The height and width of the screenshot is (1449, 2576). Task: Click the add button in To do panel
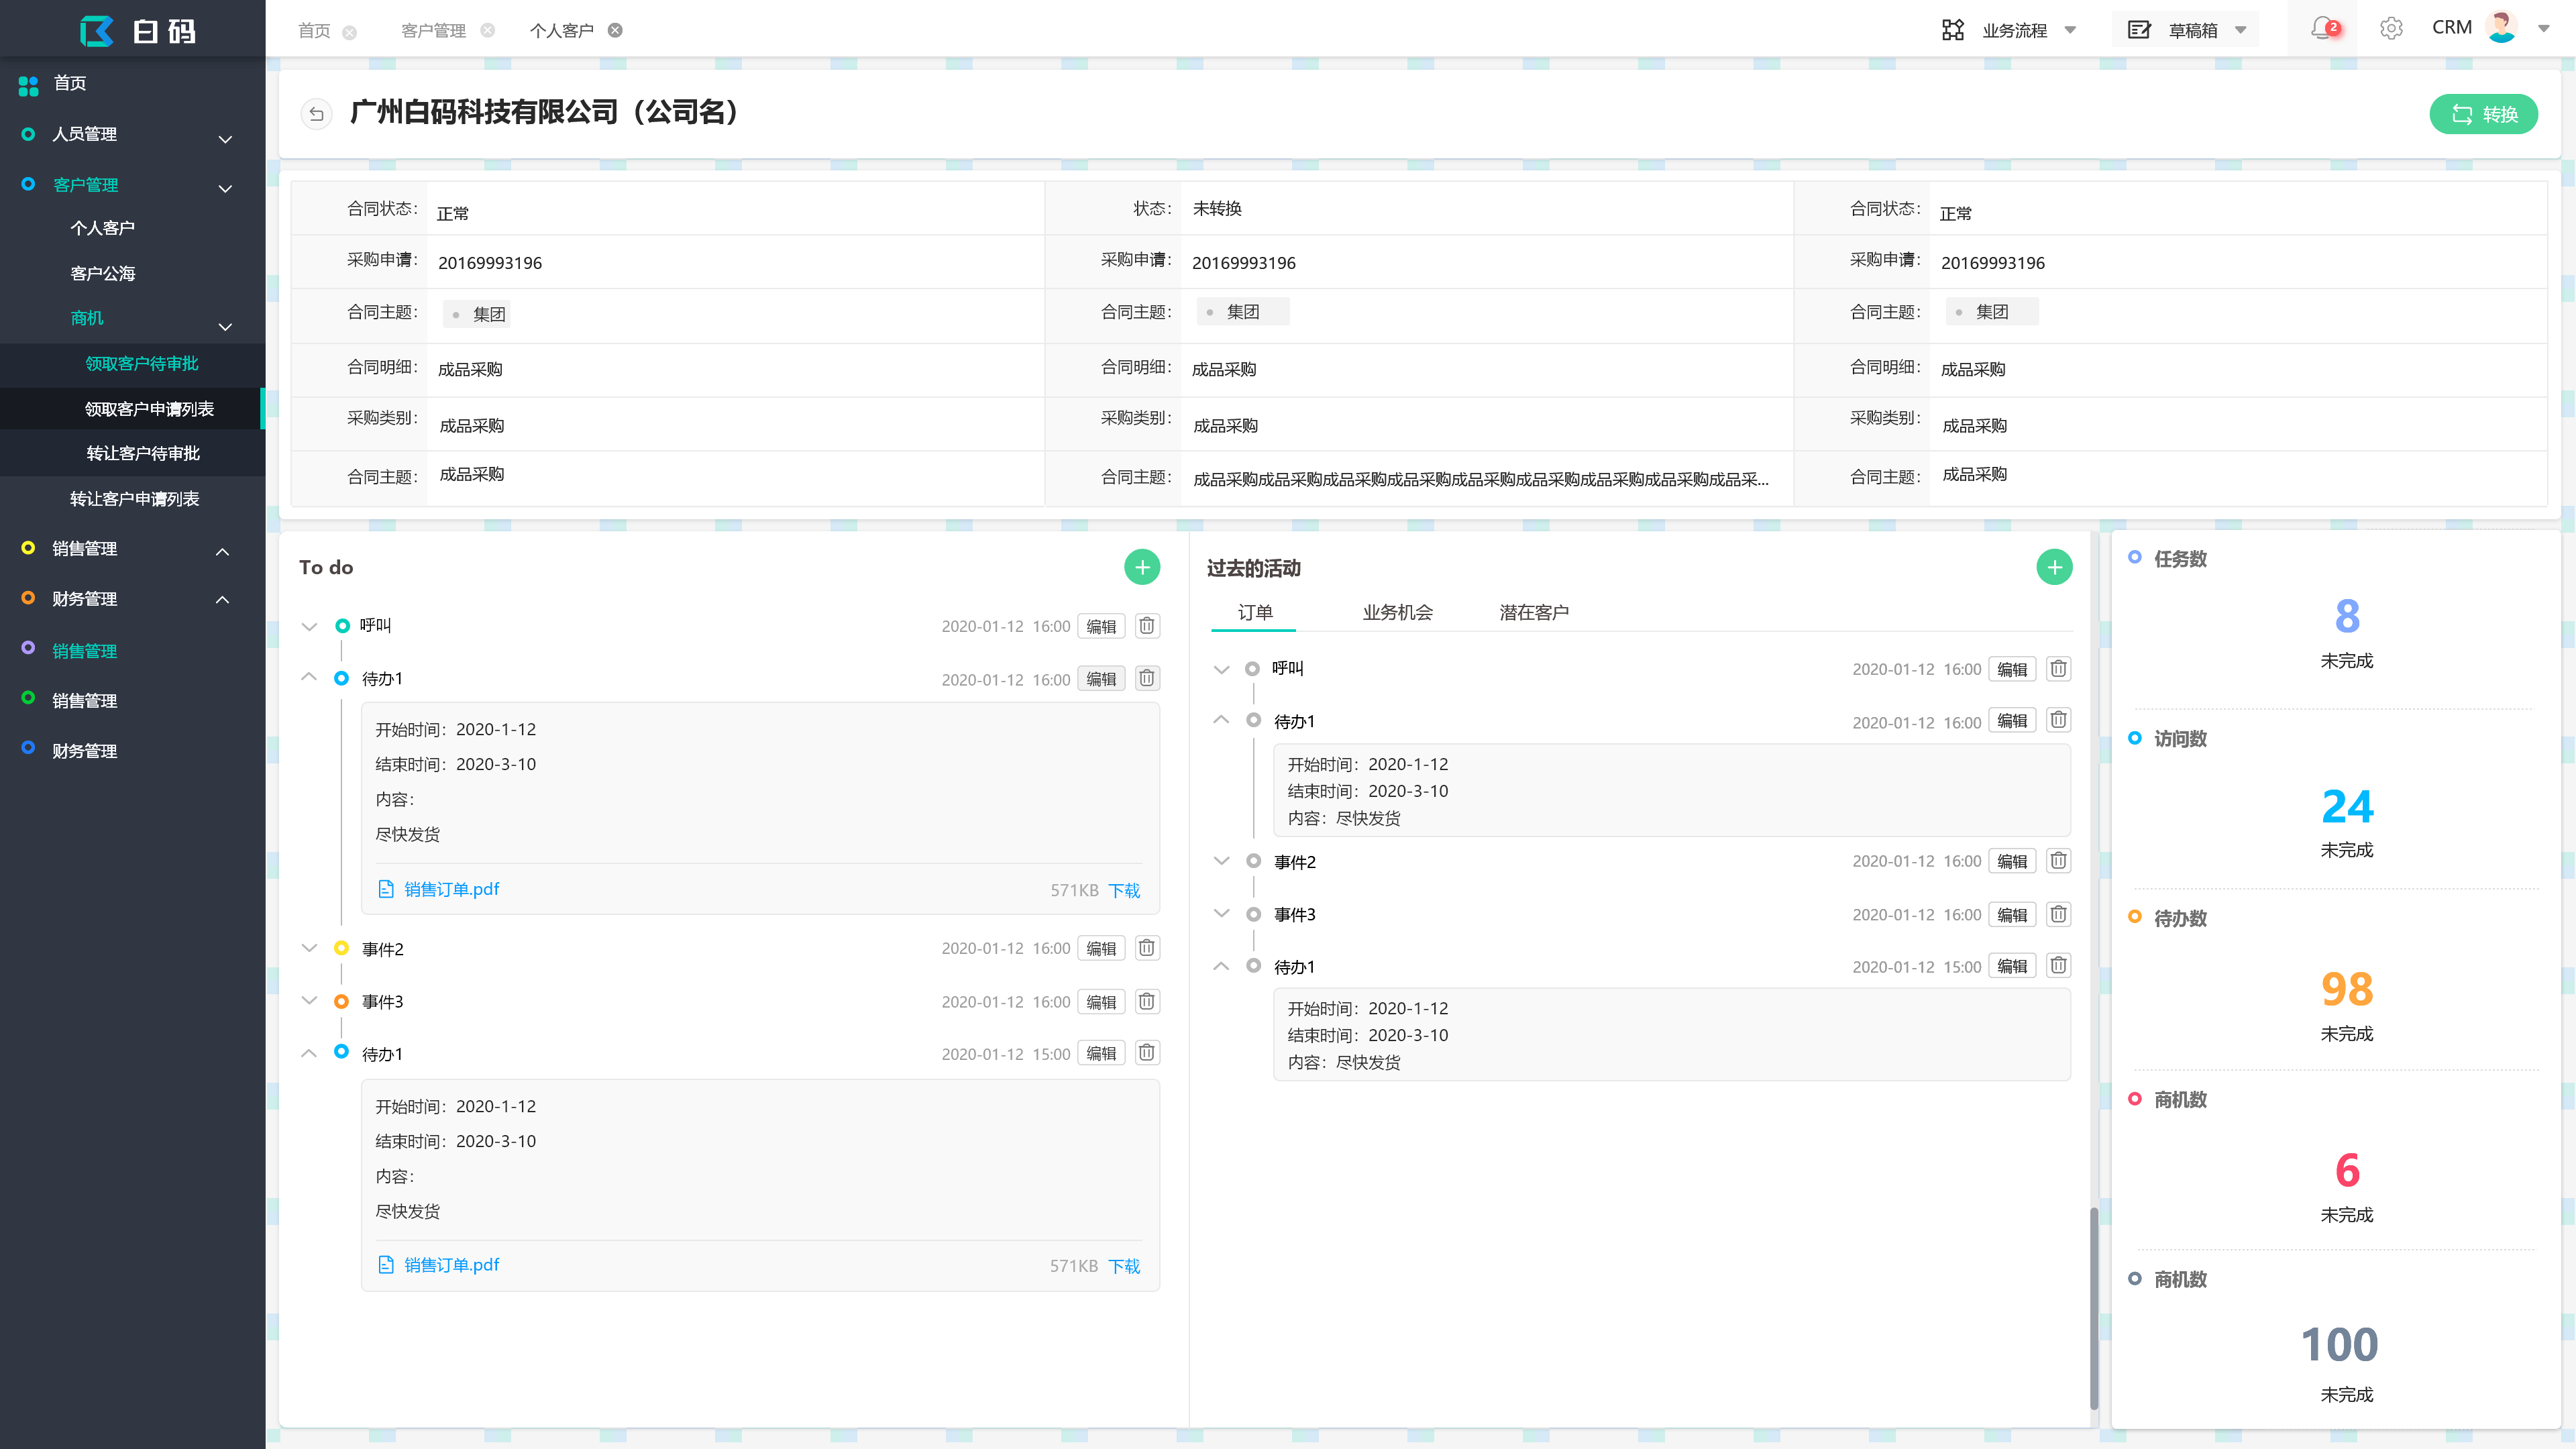tap(1142, 567)
